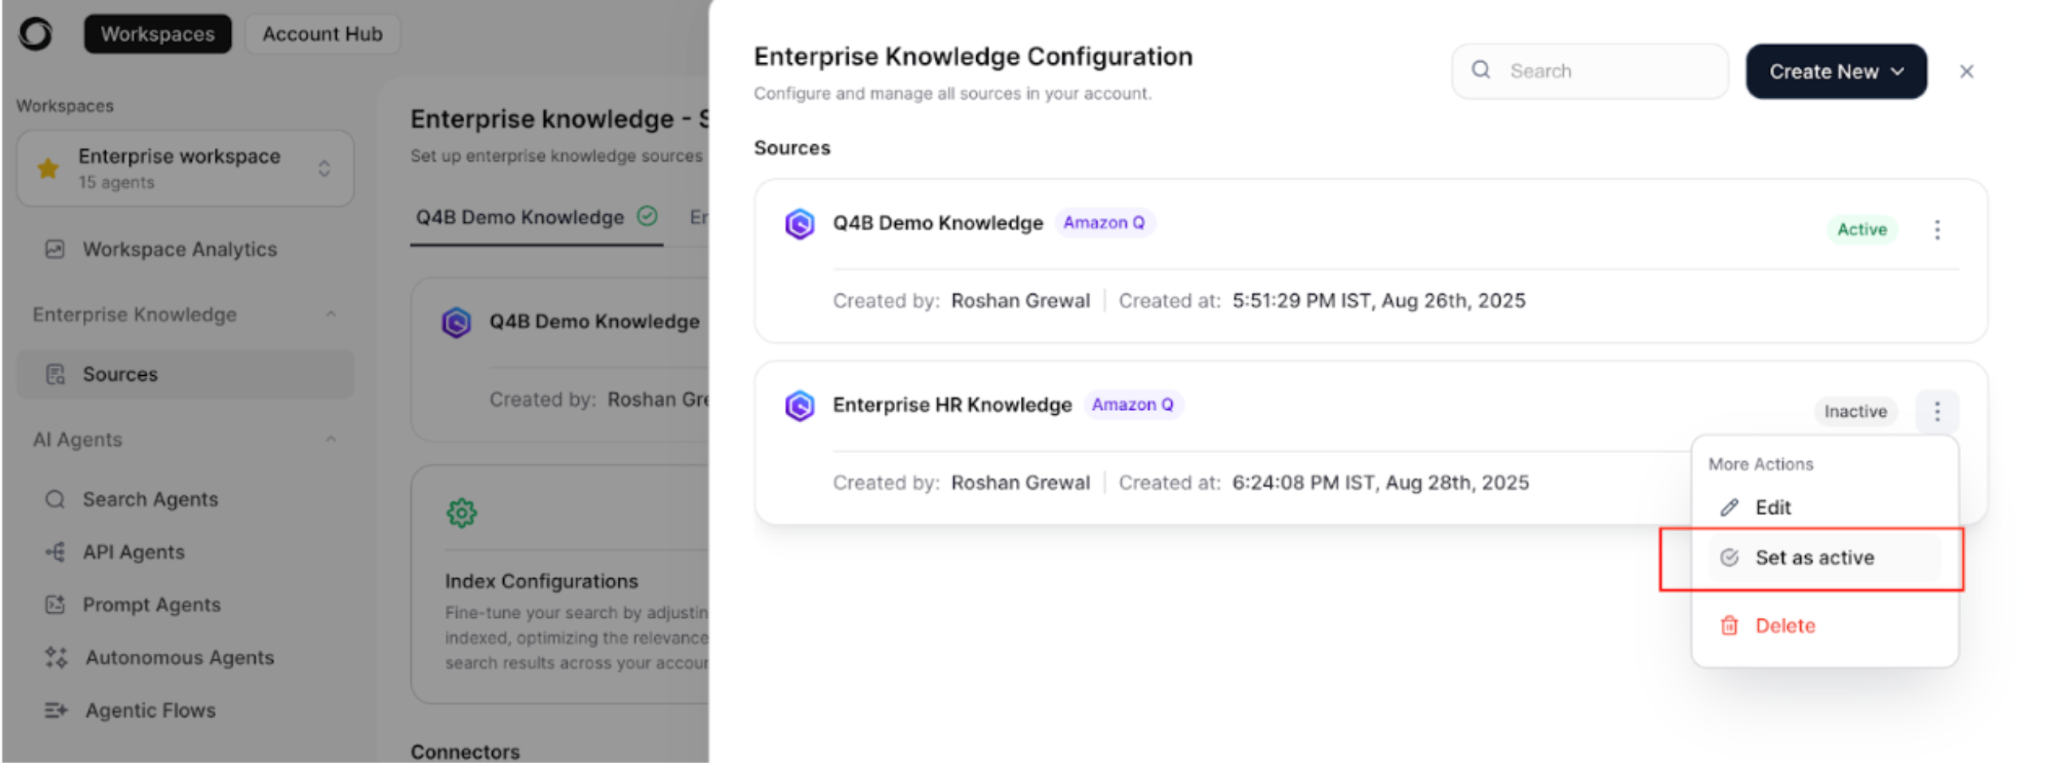Open Agentic Flows in sidebar
Image resolution: width=2048 pixels, height=763 pixels.
coord(150,711)
